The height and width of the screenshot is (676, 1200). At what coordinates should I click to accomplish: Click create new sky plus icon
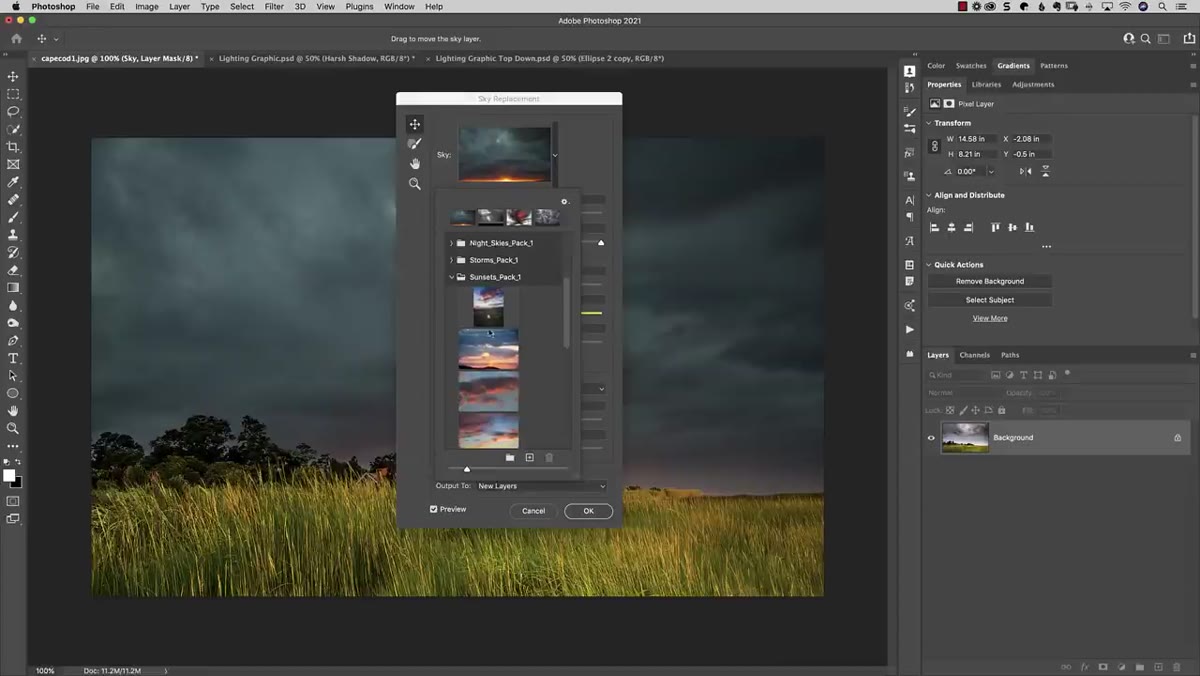coord(530,457)
